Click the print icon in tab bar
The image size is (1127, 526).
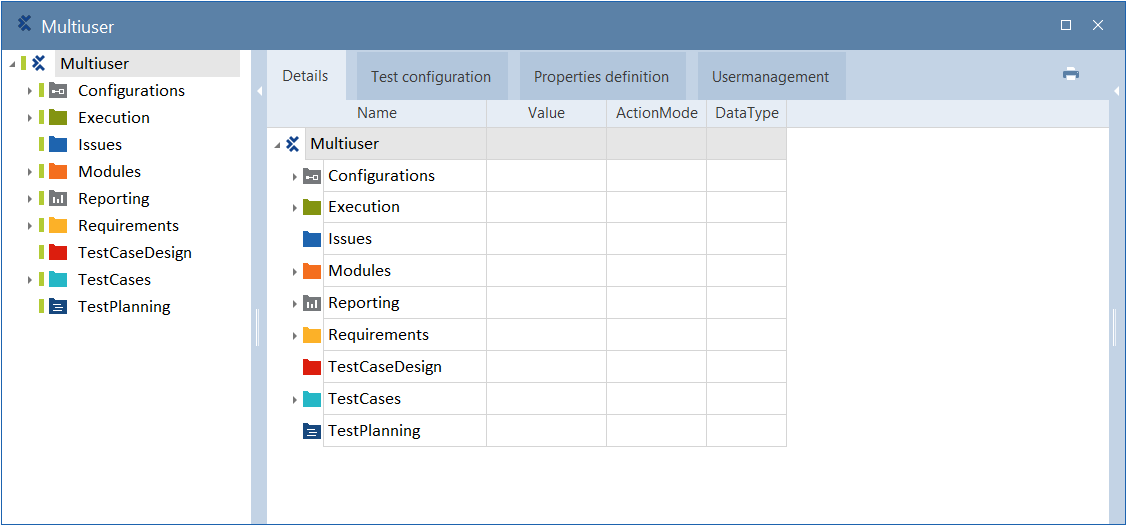pos(1071,74)
